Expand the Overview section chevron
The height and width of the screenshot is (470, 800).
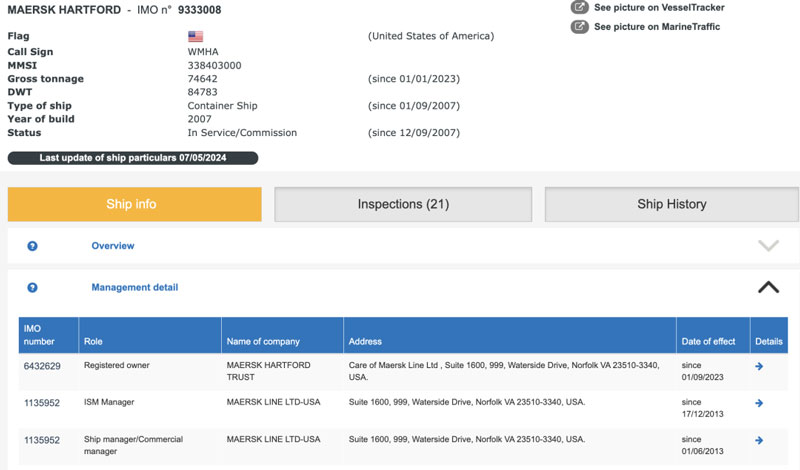(x=768, y=246)
